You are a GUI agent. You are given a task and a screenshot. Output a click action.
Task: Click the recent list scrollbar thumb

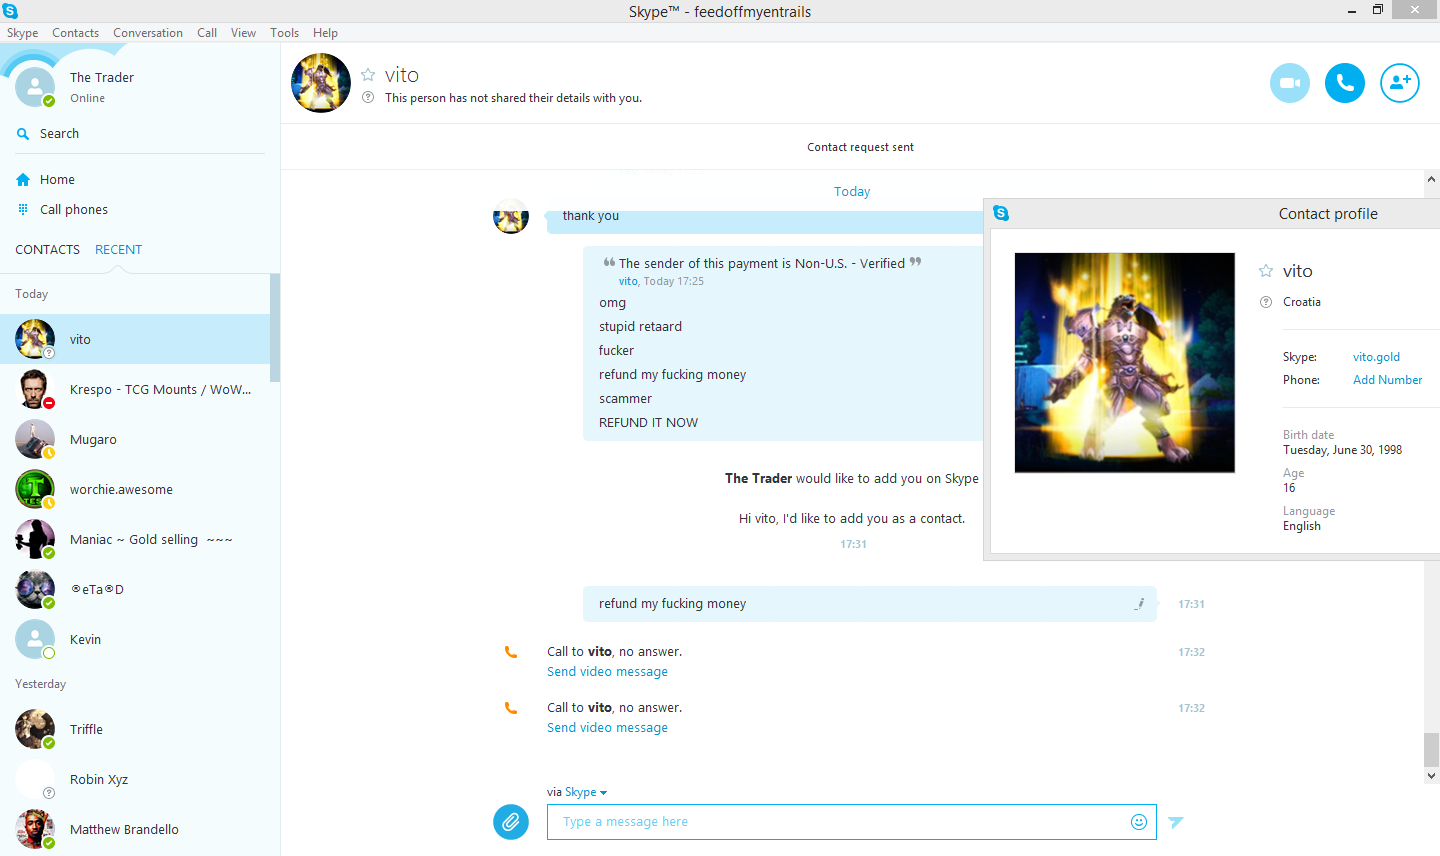(275, 328)
